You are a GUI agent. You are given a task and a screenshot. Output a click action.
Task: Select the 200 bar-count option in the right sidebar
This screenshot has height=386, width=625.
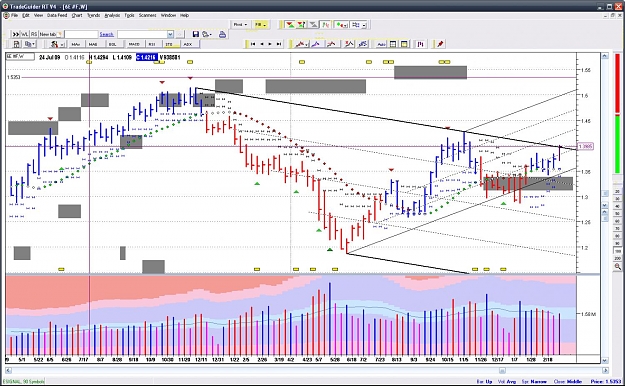(618, 258)
